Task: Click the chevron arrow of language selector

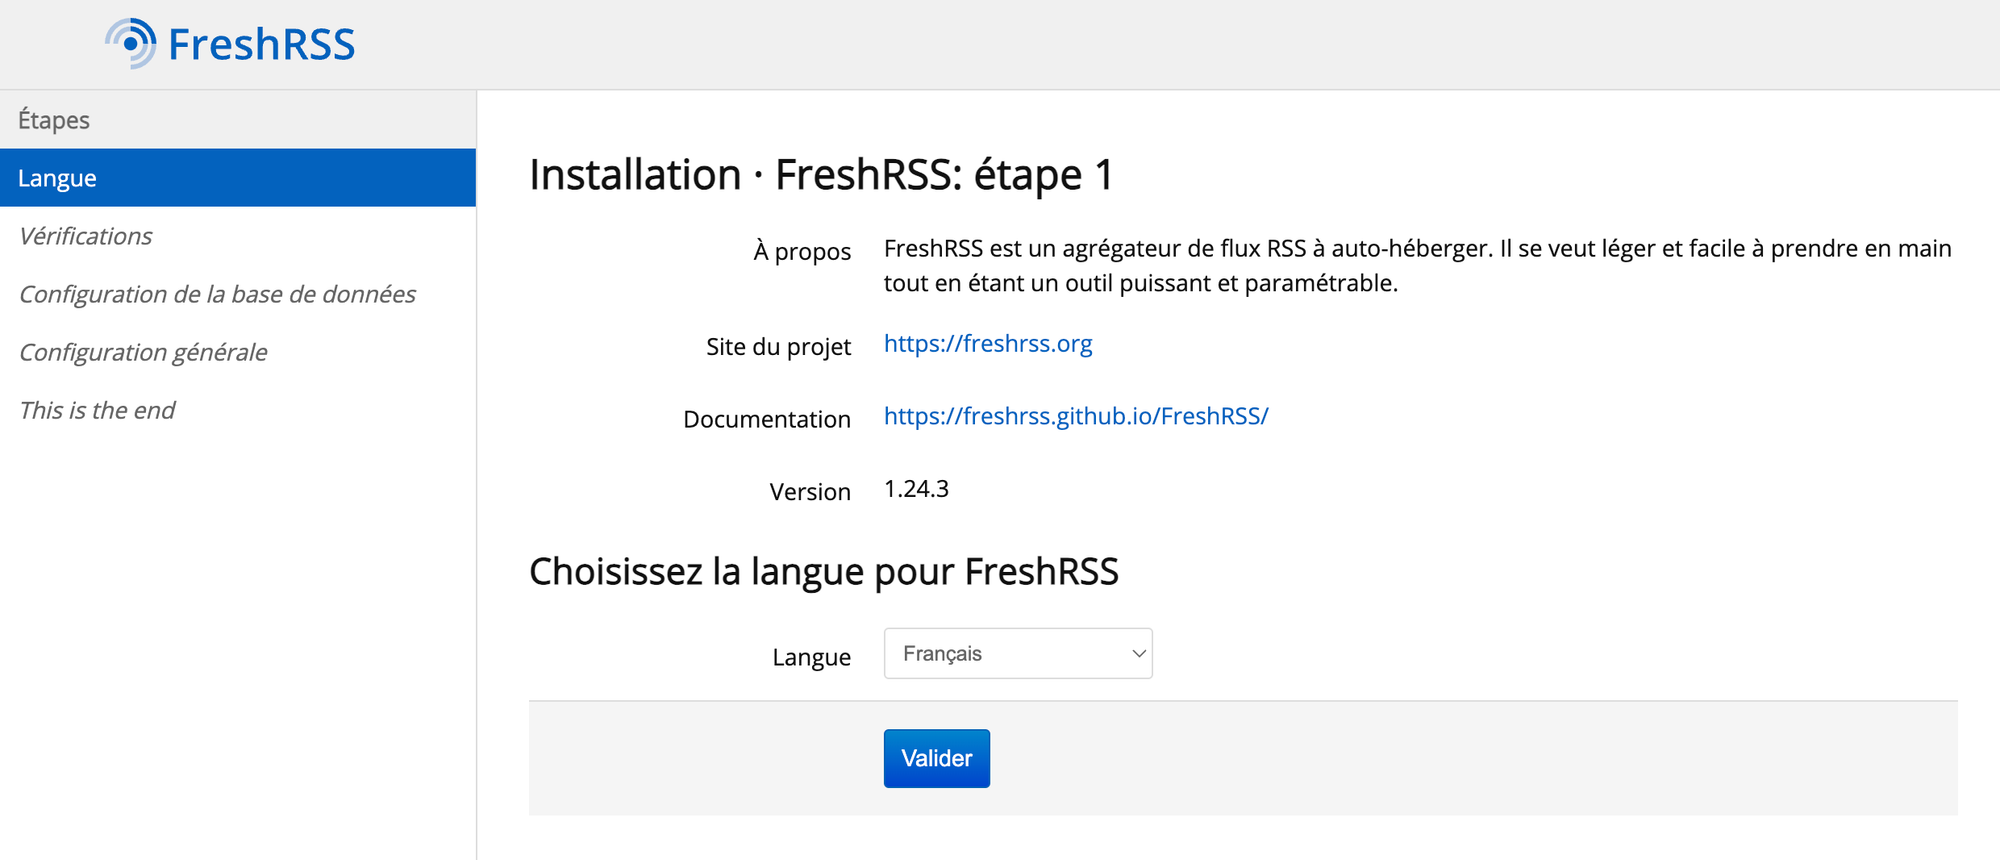Action: tap(1138, 653)
